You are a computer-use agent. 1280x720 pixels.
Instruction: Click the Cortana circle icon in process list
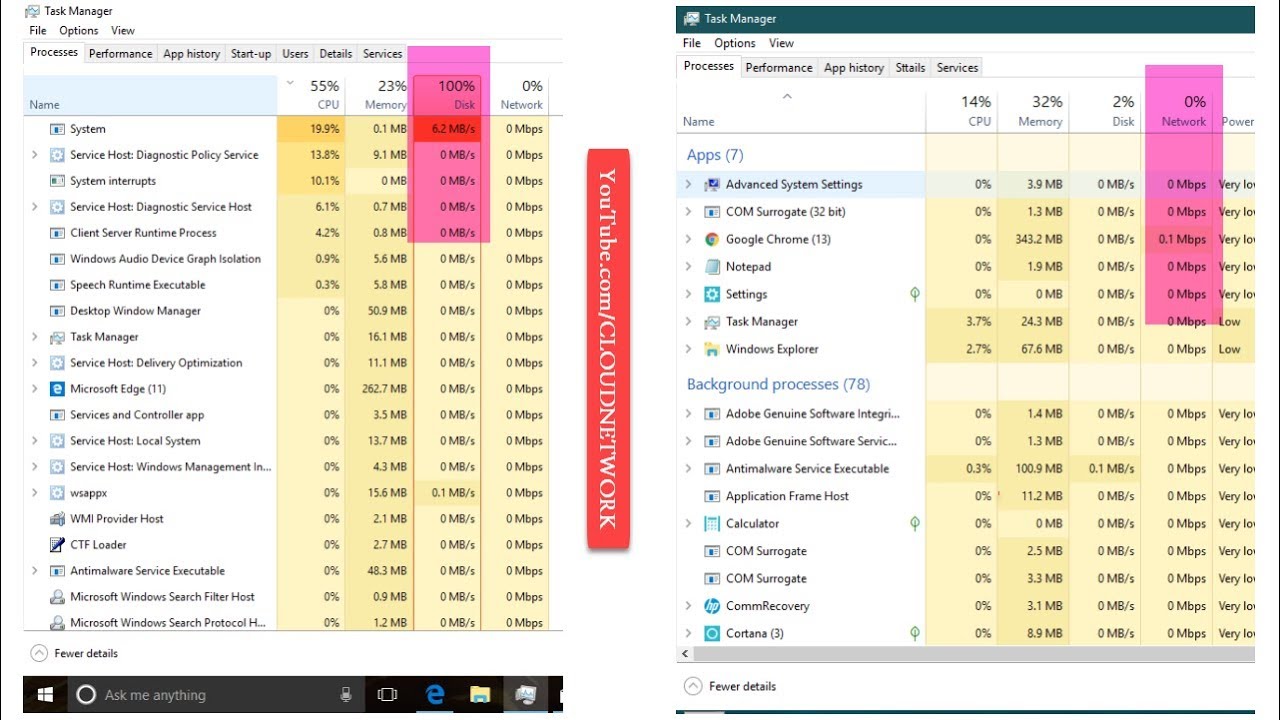tap(712, 633)
